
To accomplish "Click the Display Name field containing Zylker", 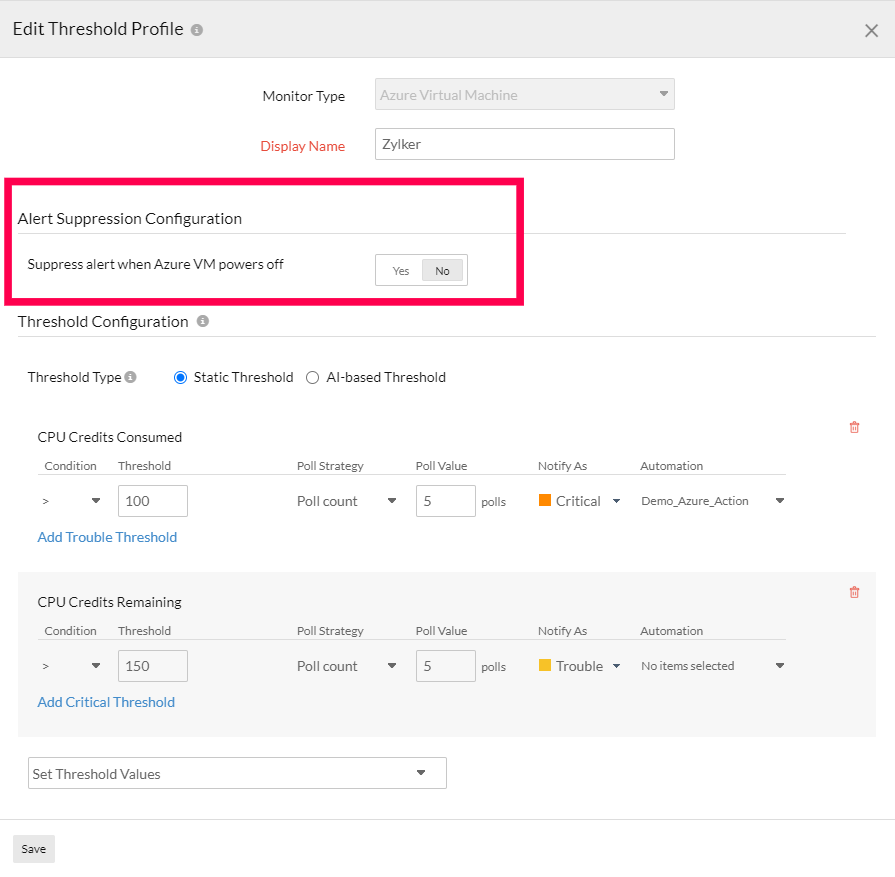I will tap(524, 144).
